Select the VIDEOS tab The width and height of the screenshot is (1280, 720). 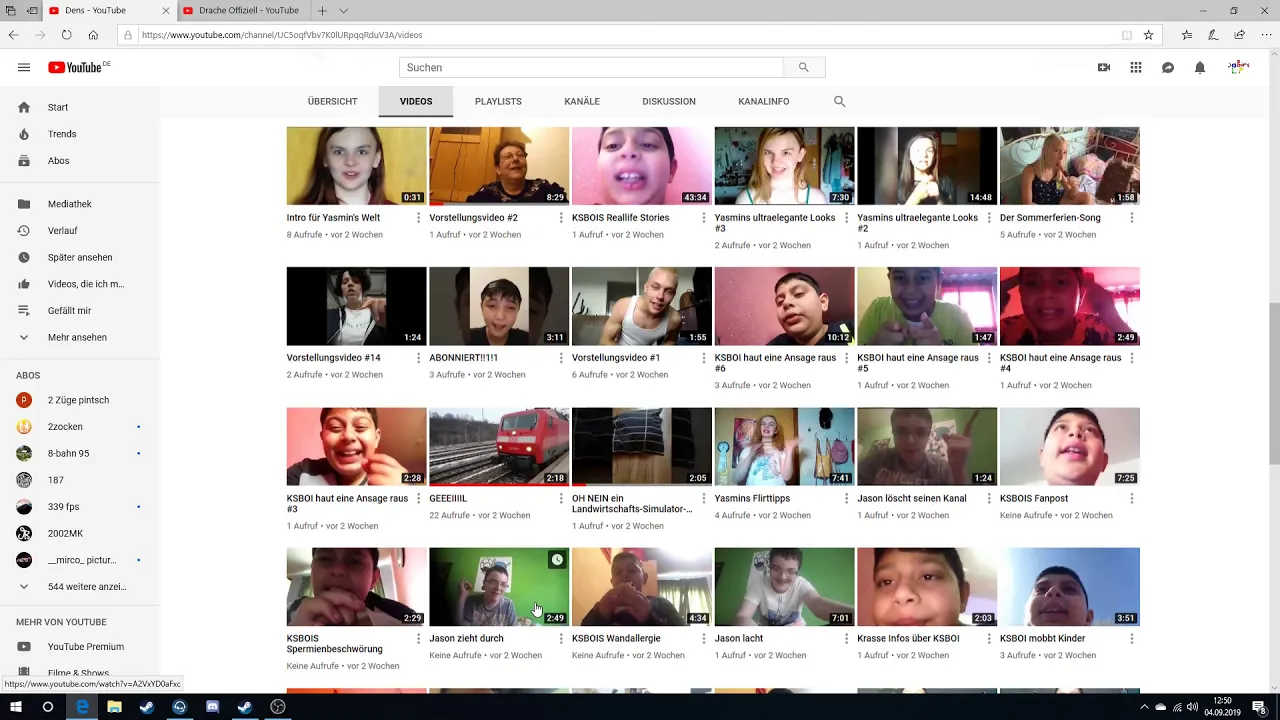pos(416,101)
